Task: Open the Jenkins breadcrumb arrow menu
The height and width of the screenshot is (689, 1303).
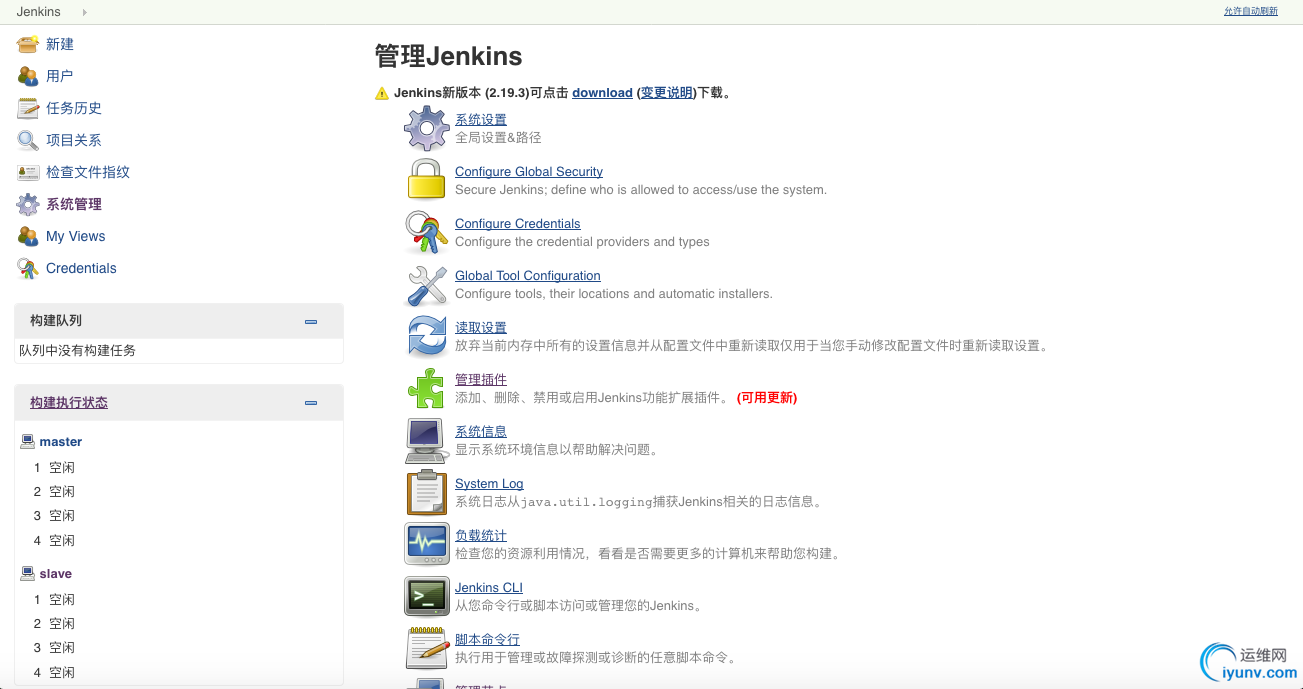Action: pos(84,12)
